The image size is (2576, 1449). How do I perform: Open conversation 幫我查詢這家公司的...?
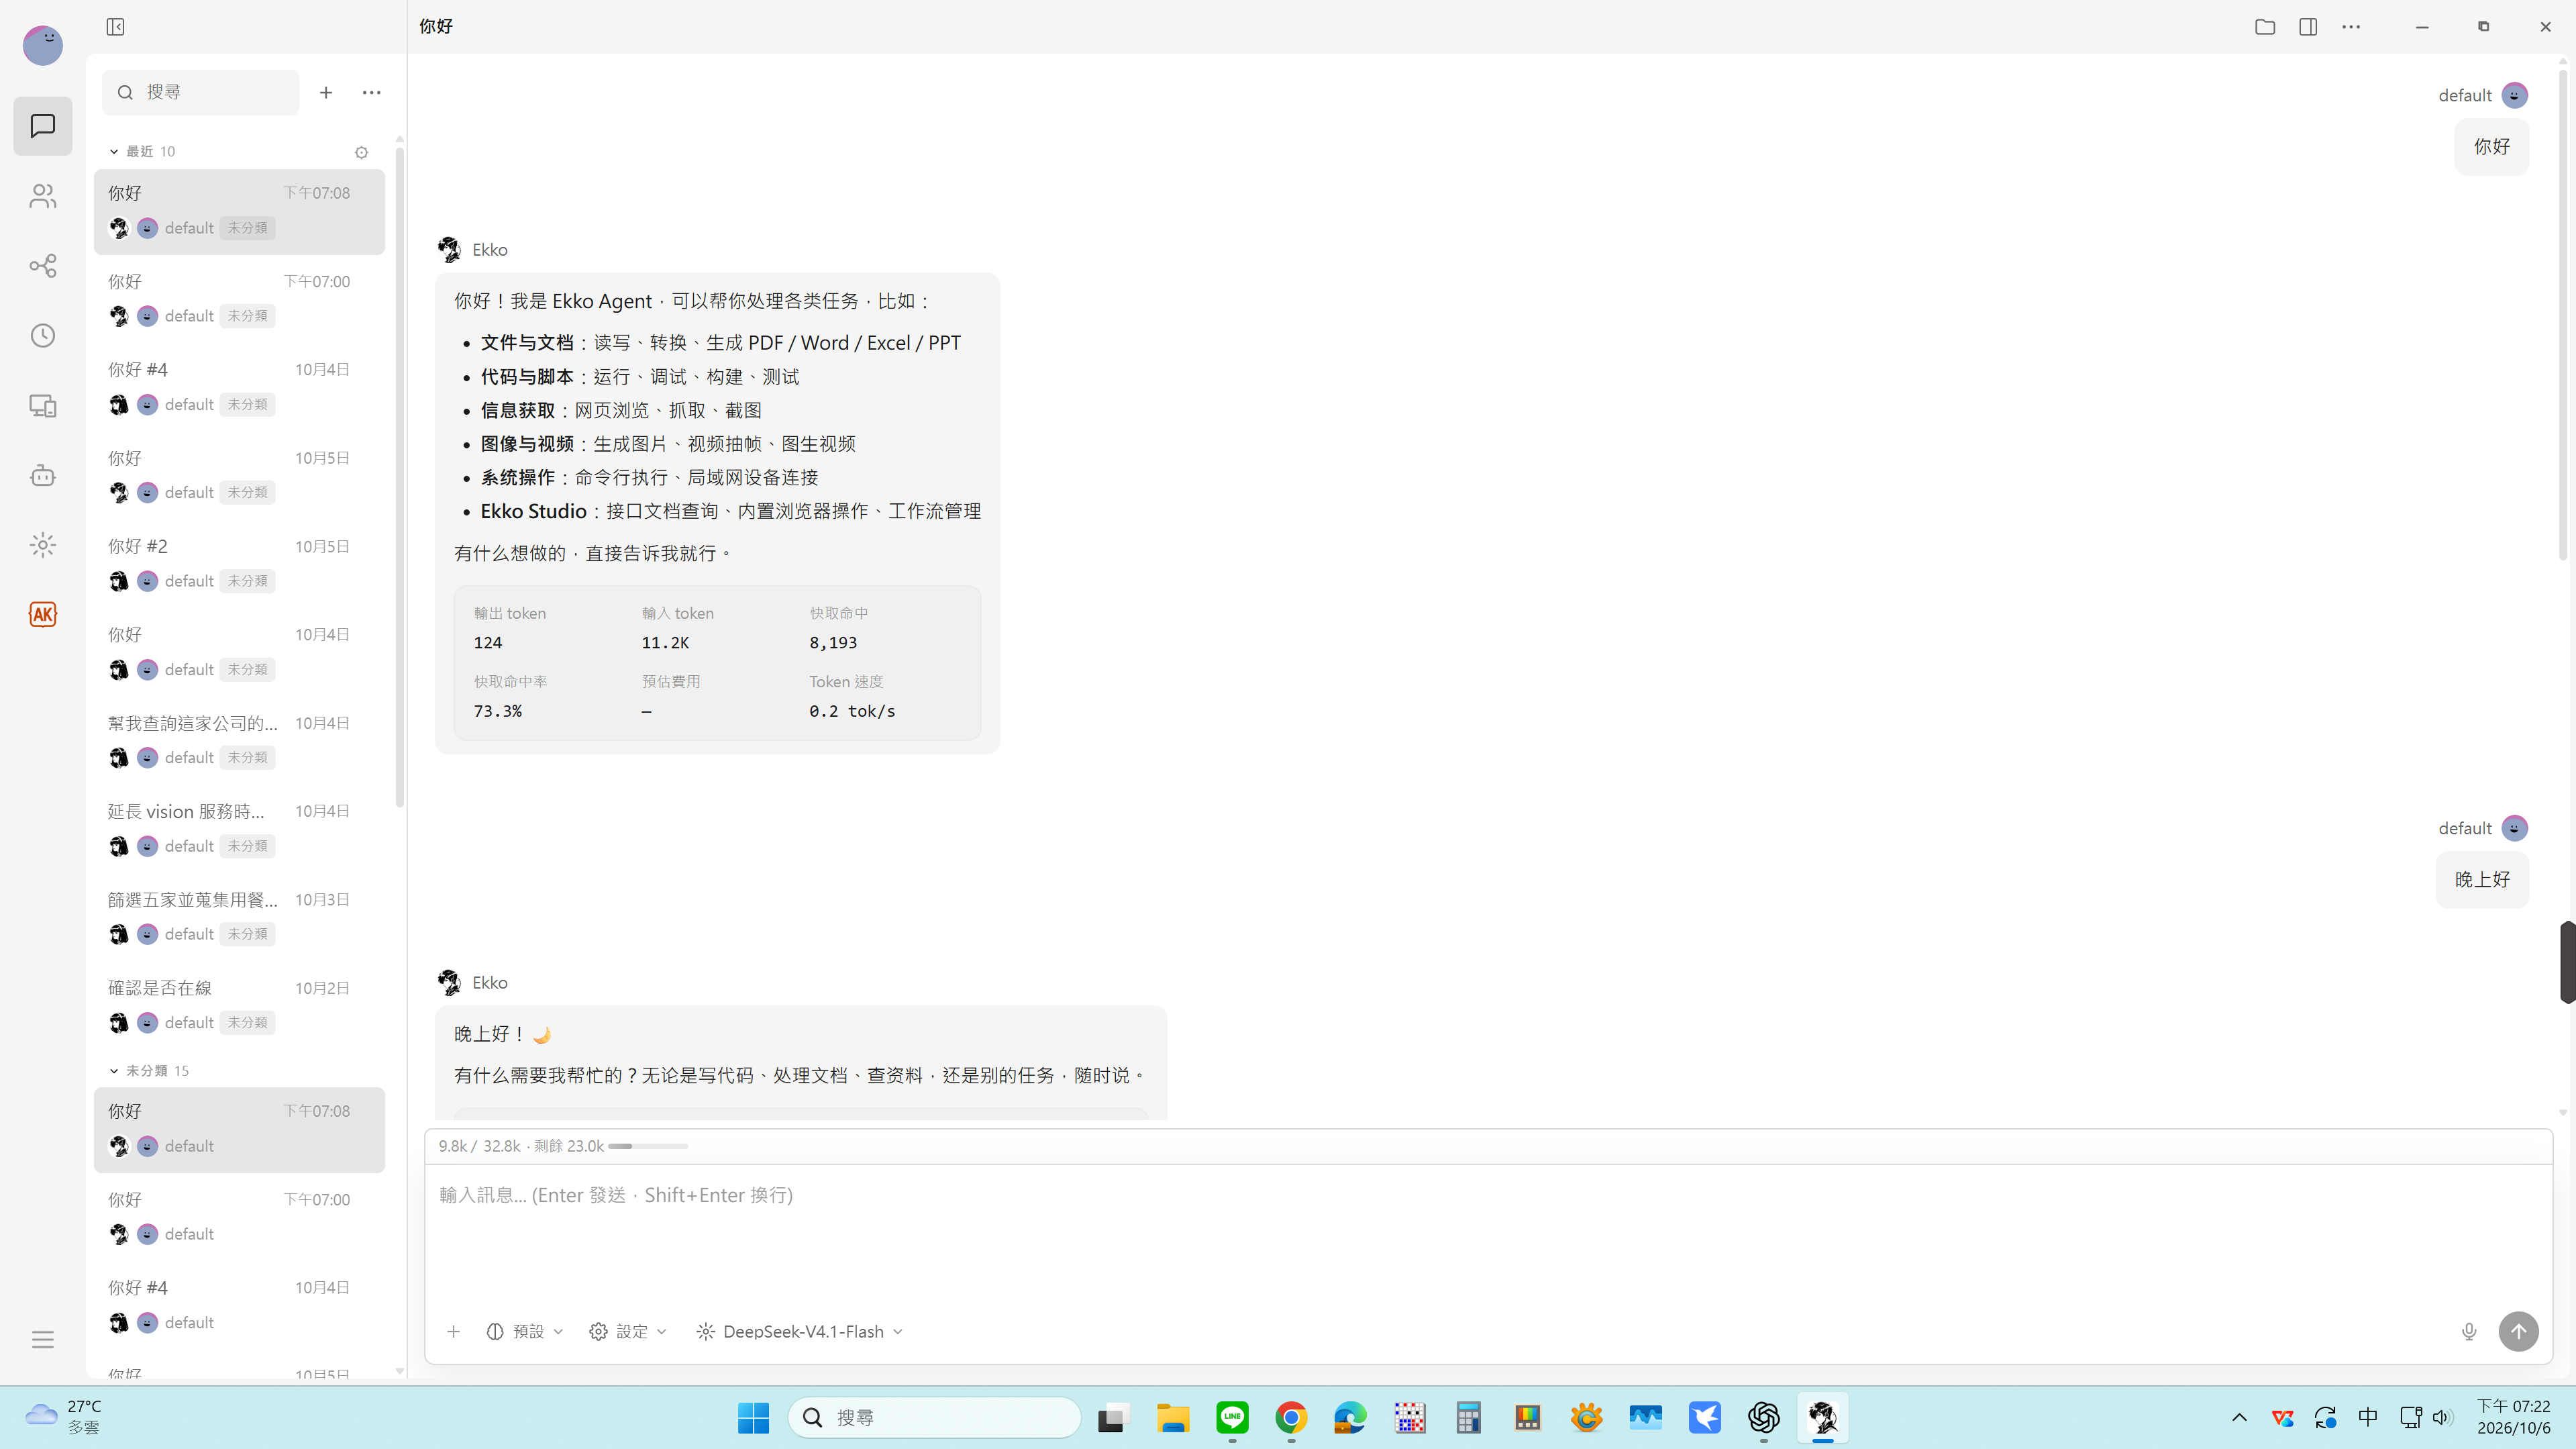tap(239, 741)
